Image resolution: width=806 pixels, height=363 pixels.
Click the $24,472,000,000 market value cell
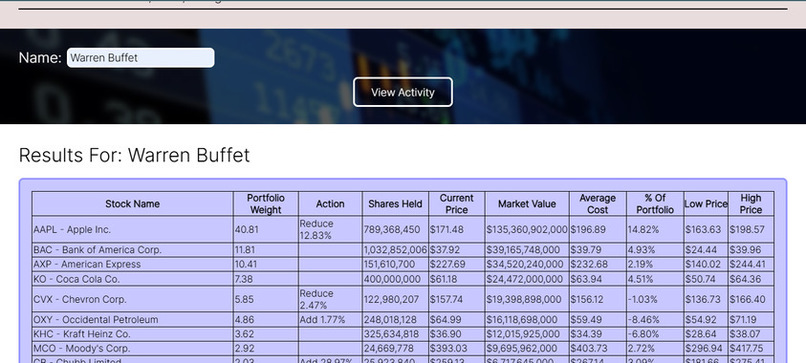click(527, 279)
